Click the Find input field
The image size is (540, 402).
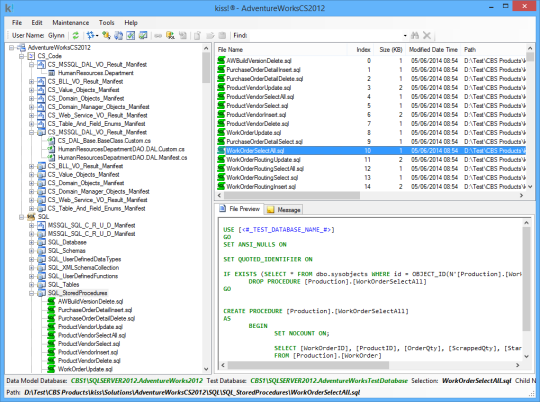click(325, 35)
